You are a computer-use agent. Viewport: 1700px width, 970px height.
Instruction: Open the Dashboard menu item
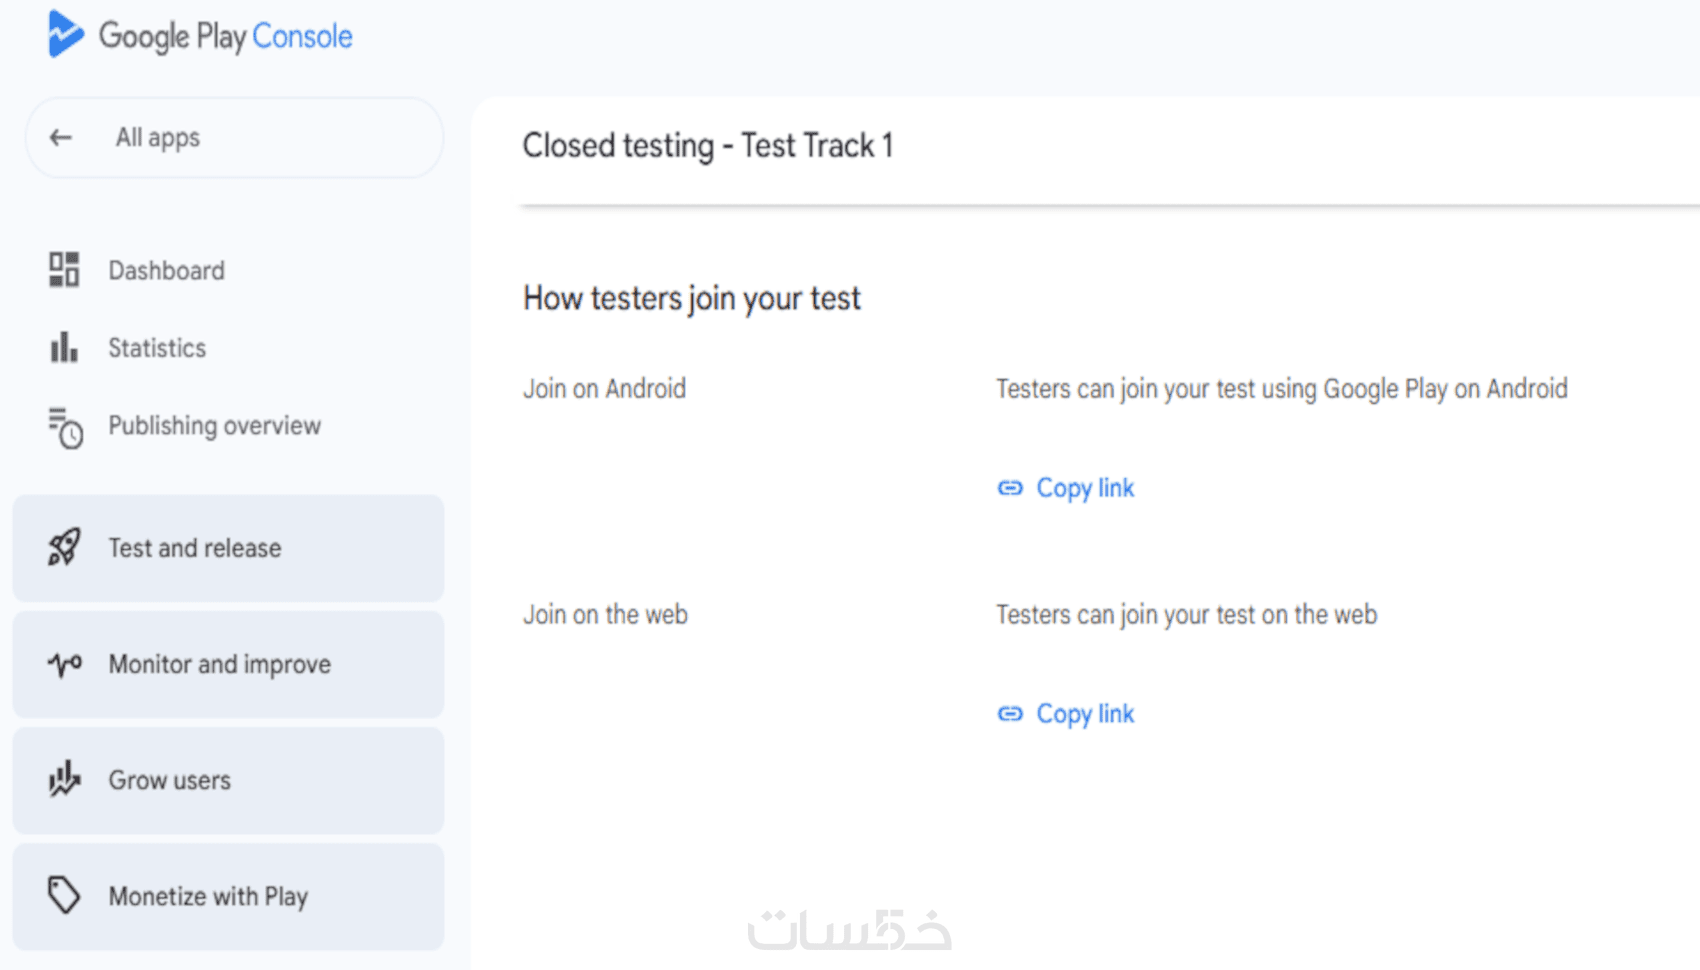click(x=166, y=271)
